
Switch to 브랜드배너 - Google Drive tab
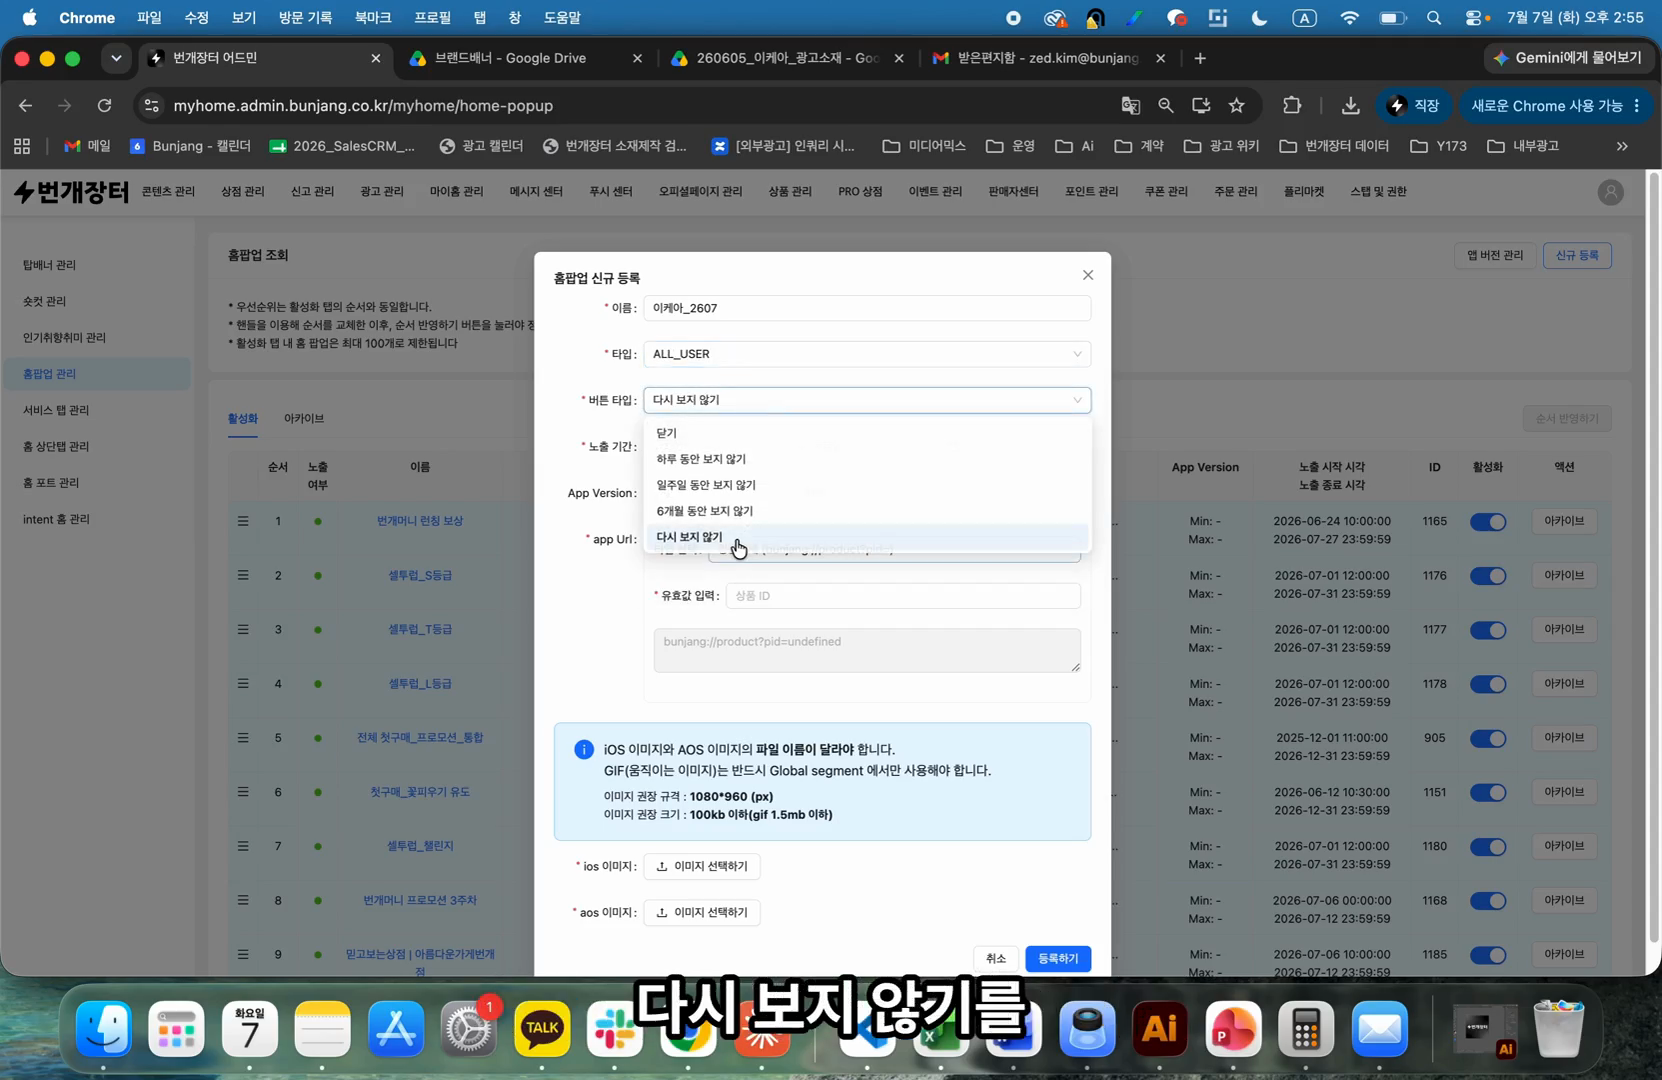click(525, 58)
